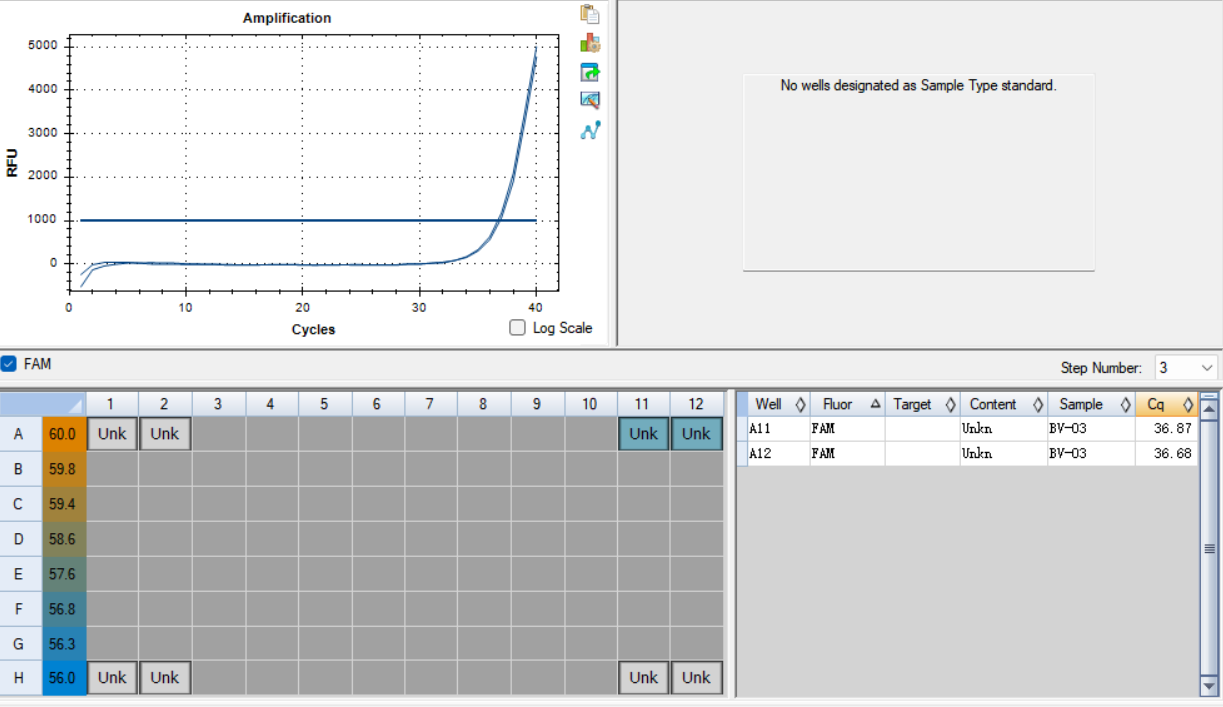The image size is (1223, 707).
Task: Select well H1 Unk
Action: [x=112, y=678]
